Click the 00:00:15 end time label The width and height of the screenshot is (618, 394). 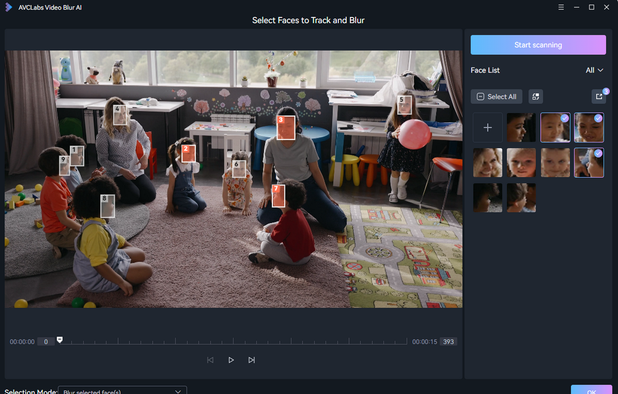(x=424, y=342)
